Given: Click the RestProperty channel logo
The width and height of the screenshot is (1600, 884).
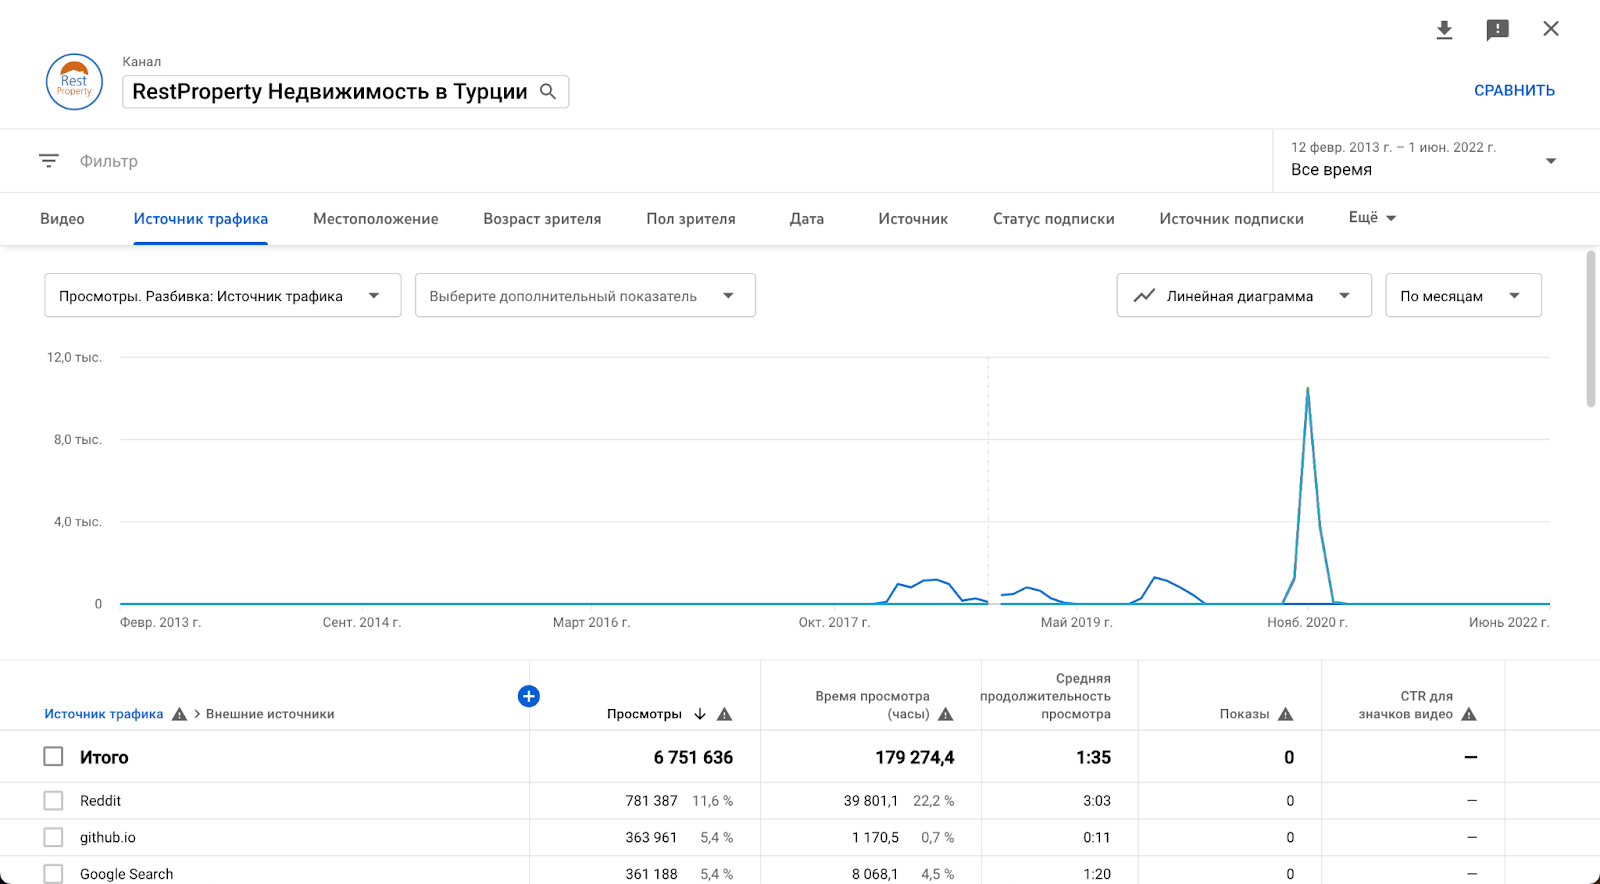Looking at the screenshot, I should coord(74,82).
